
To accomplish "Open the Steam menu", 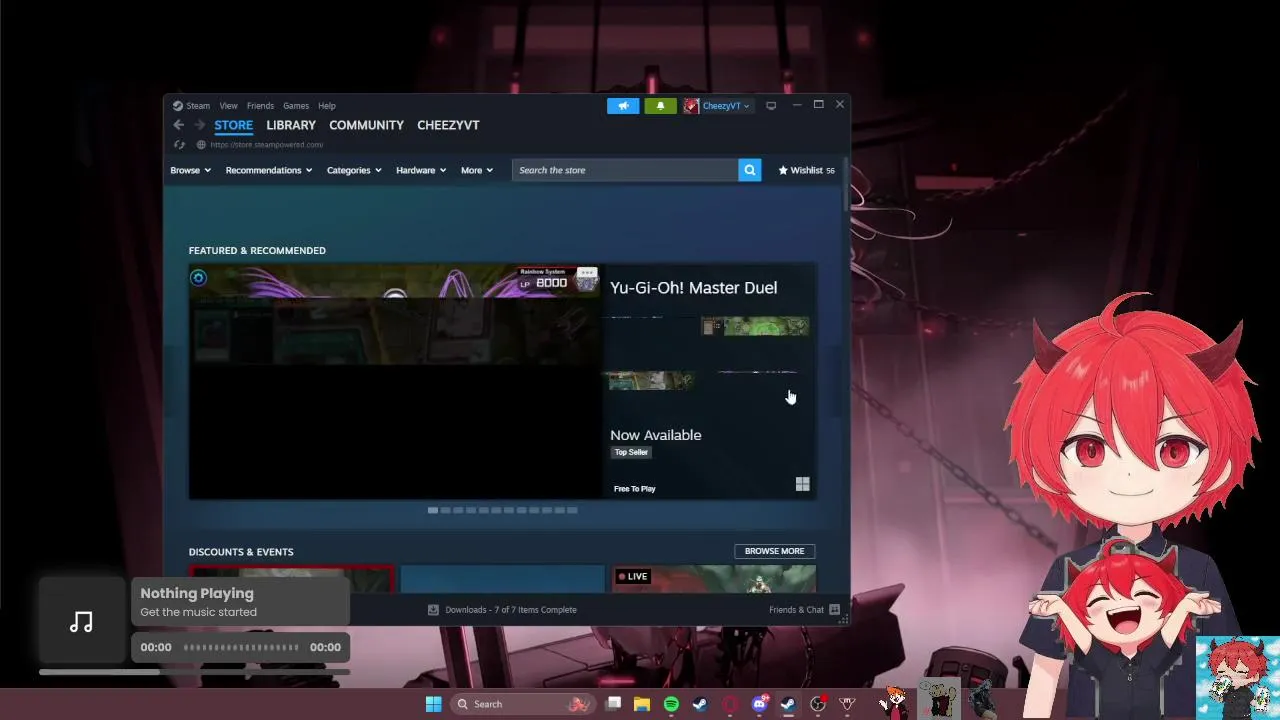I will pos(198,106).
